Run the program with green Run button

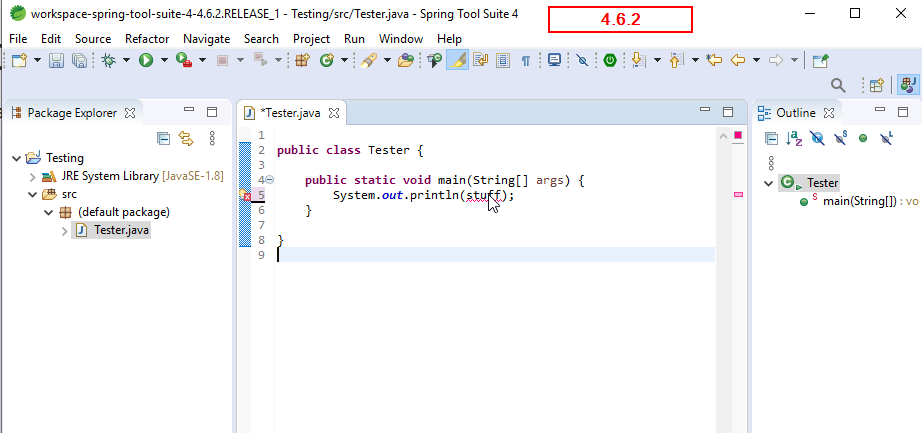pos(146,60)
